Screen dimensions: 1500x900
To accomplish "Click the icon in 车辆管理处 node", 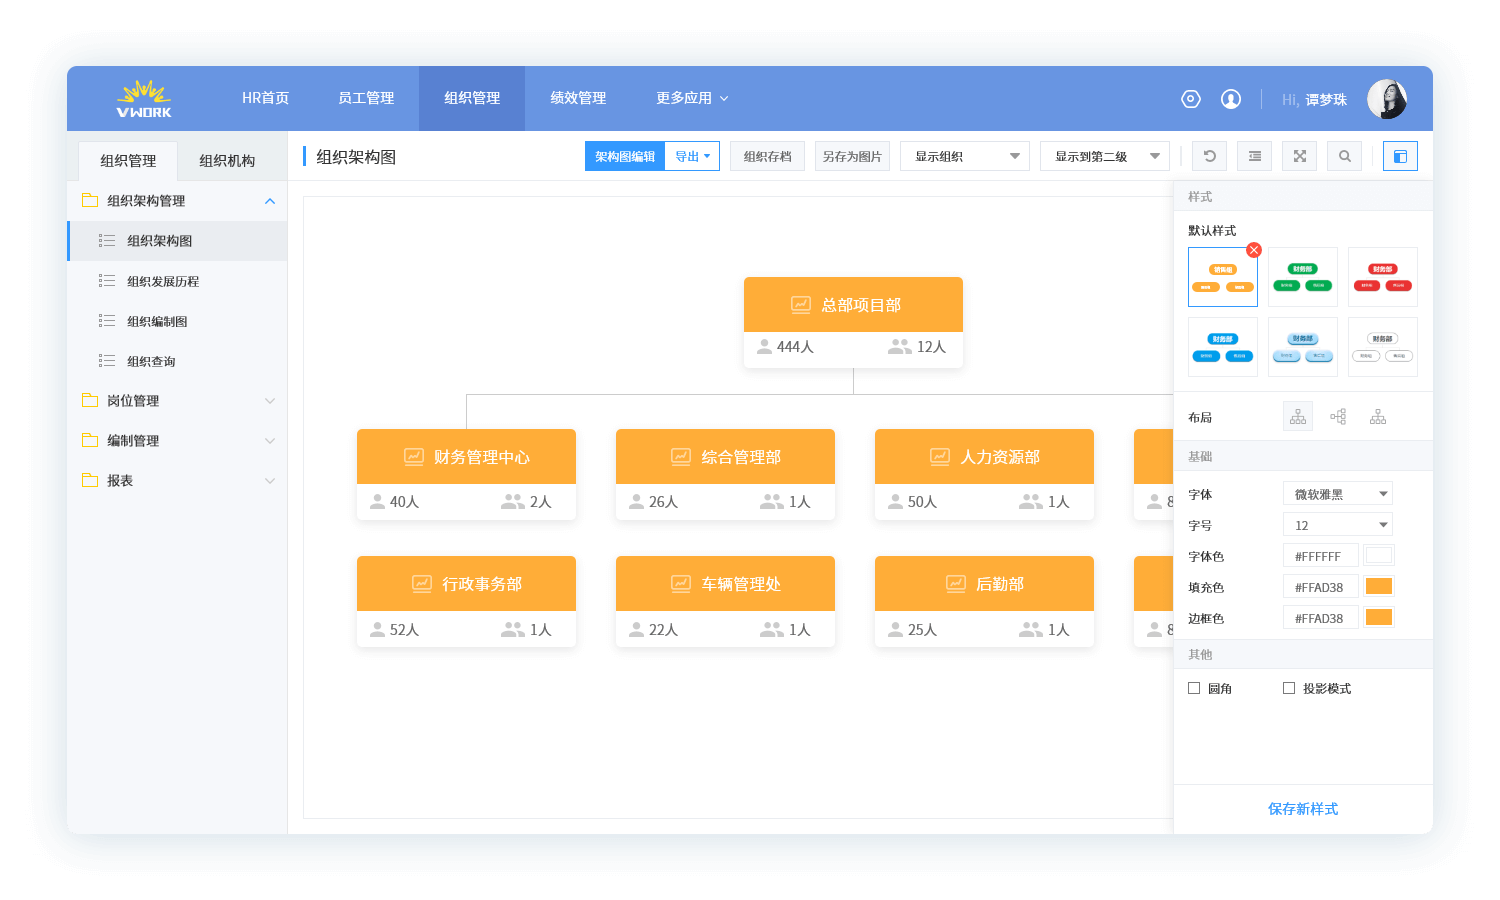I will 681,584.
